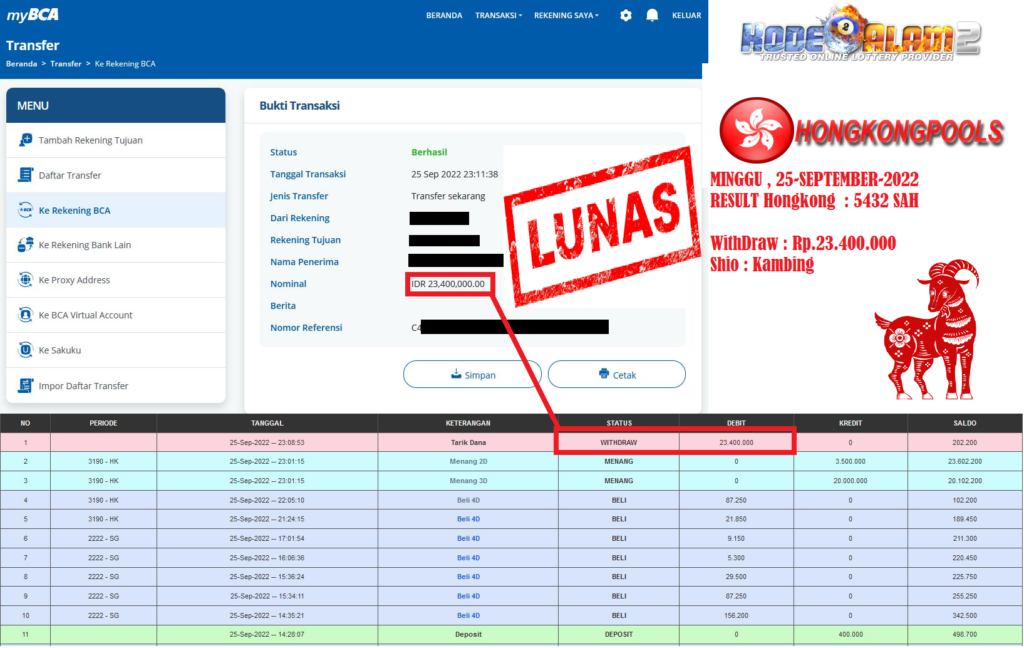1024x648 pixels.
Task: Click Beli 4D link in row 6
Action: pyautogui.click(x=468, y=539)
